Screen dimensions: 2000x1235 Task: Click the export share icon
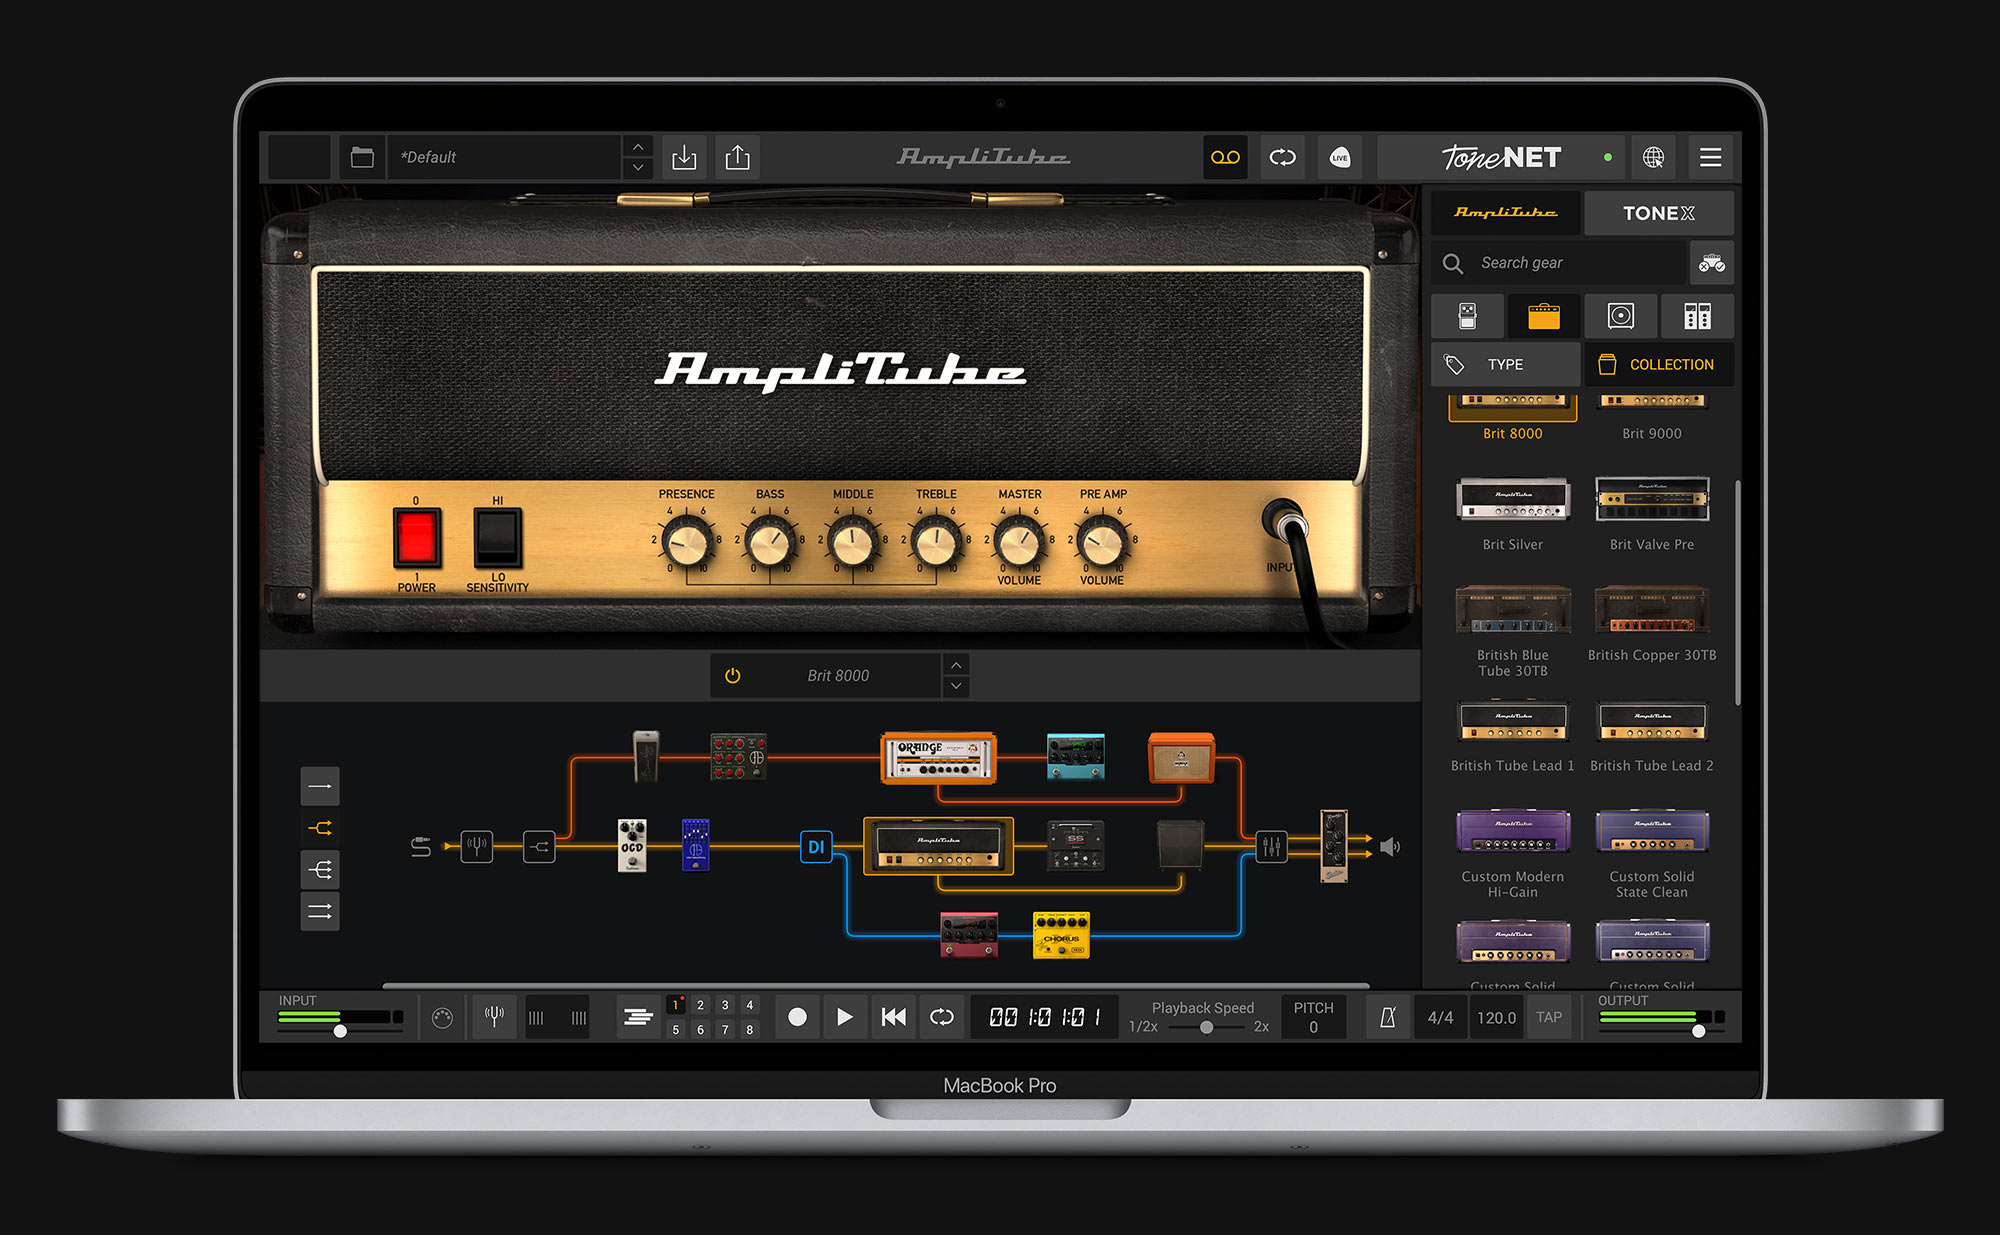click(x=737, y=157)
